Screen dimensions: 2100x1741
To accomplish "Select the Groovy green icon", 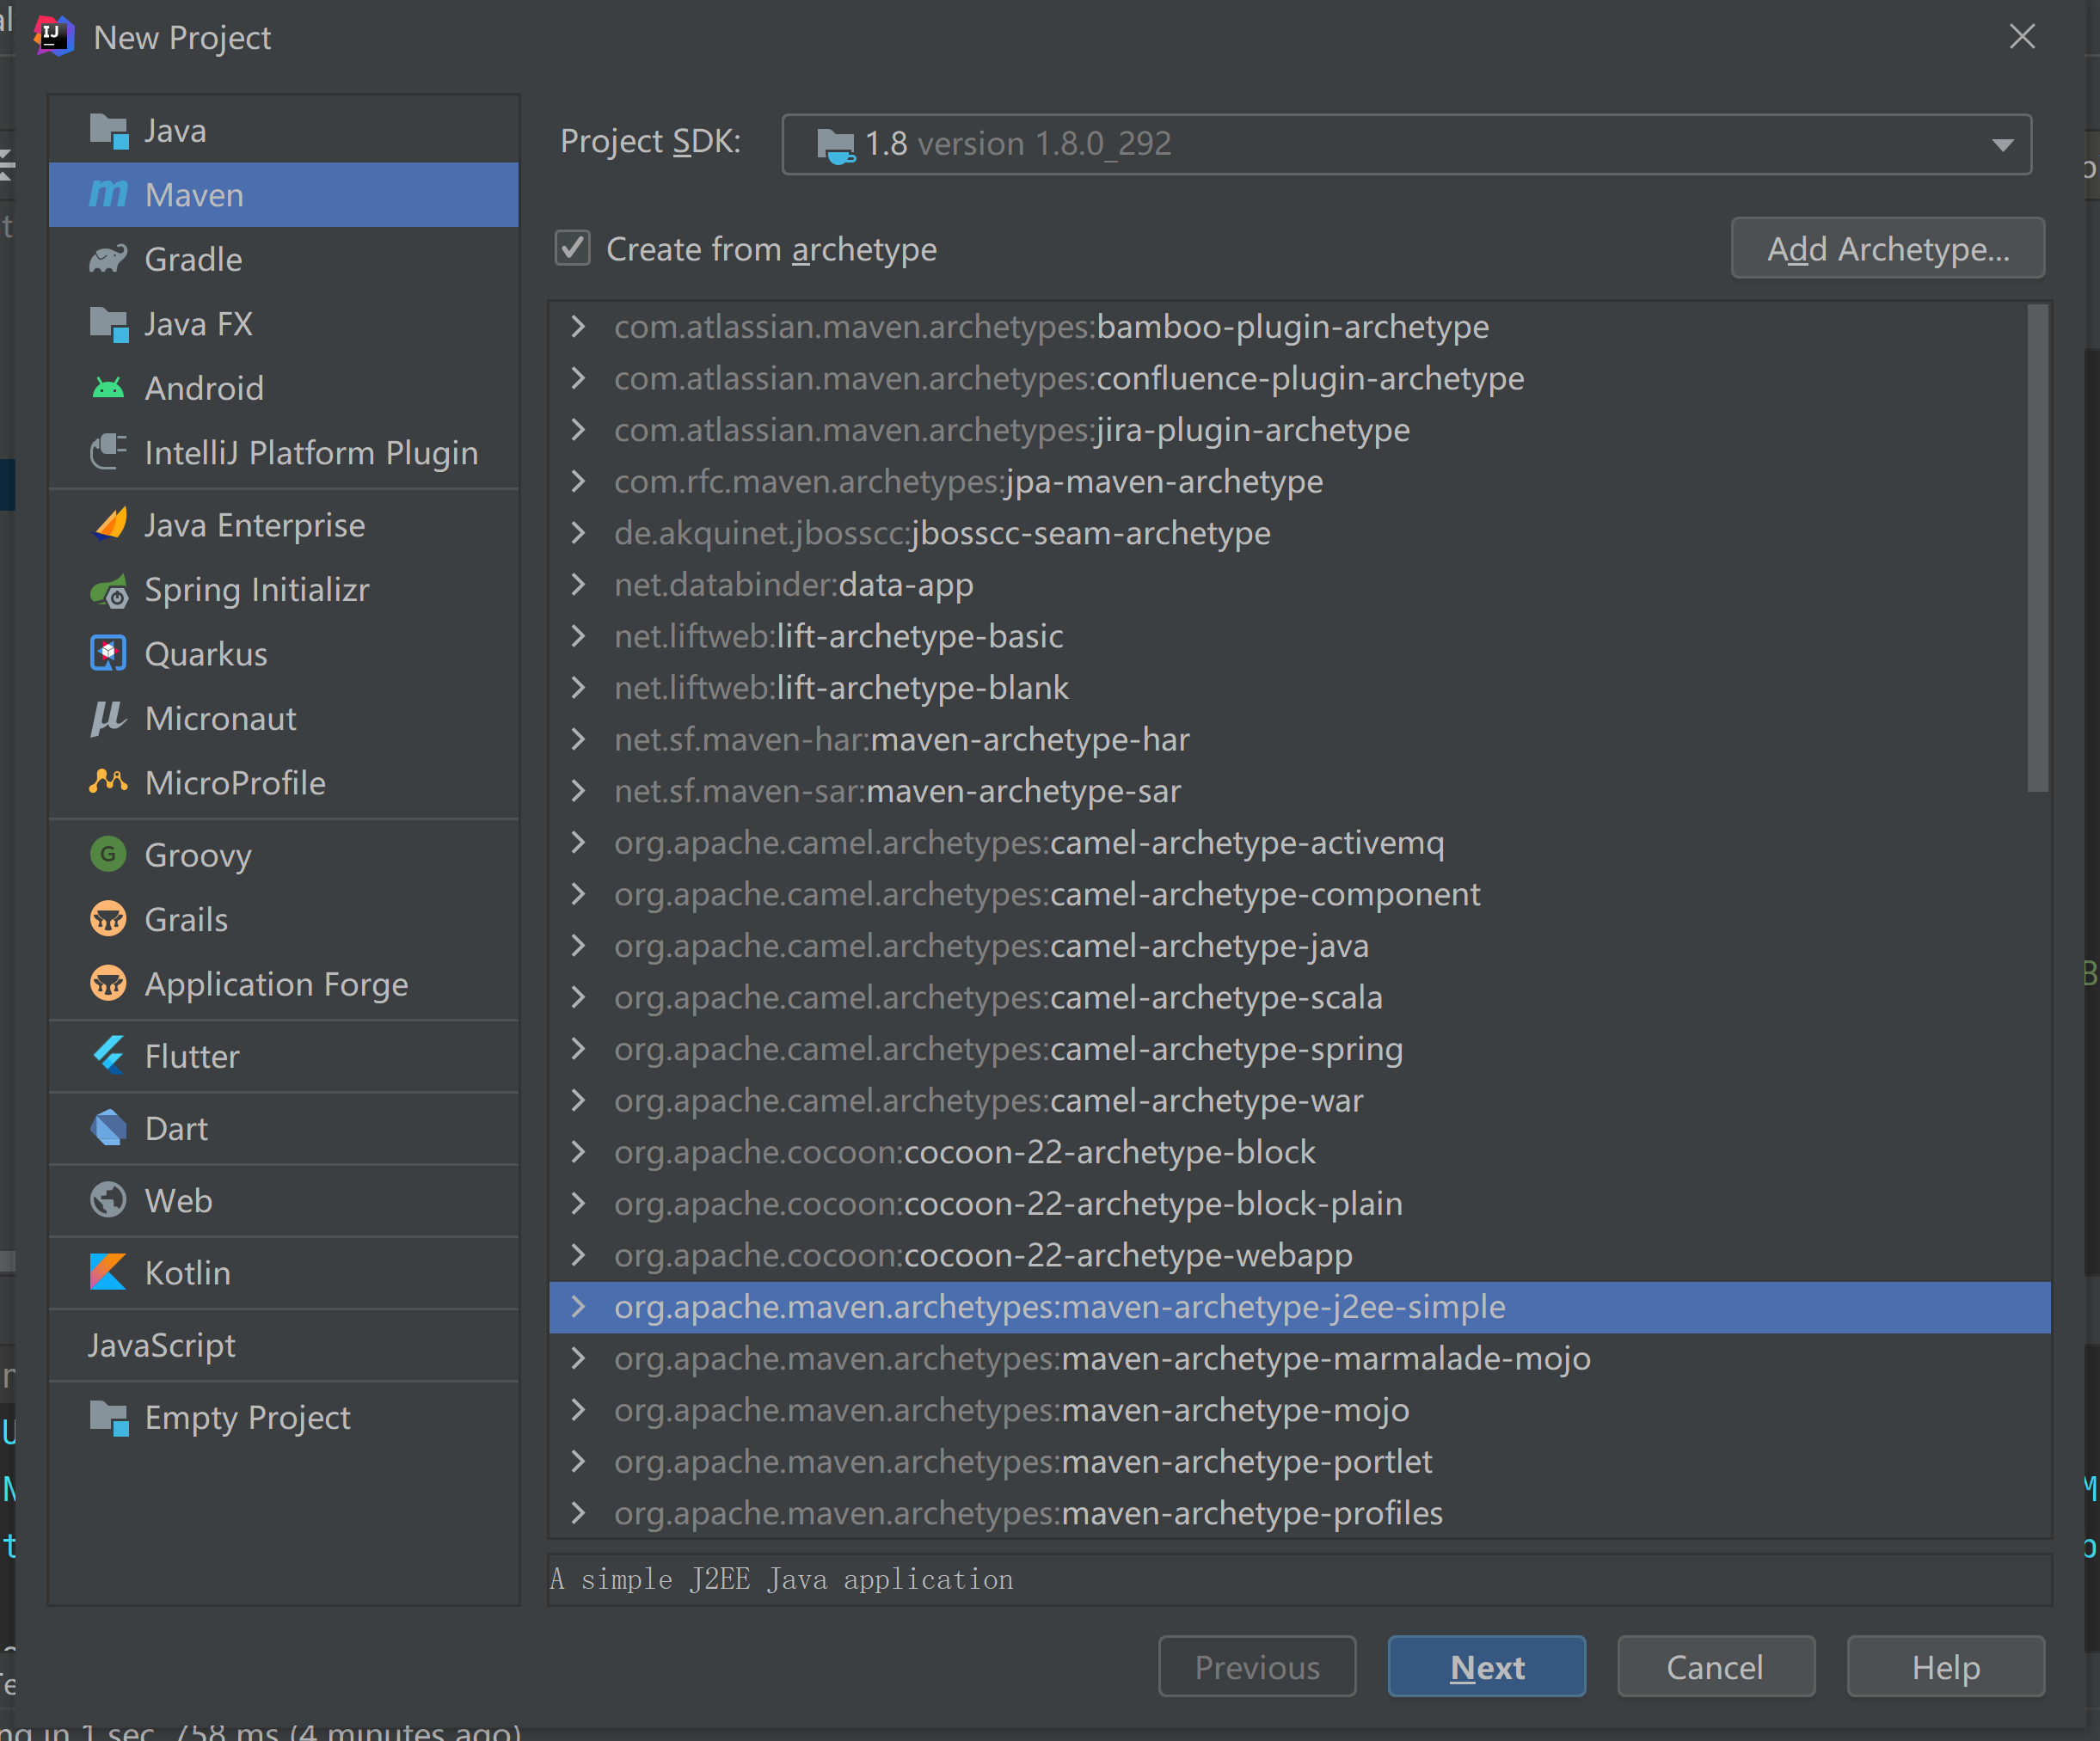I will click(x=108, y=855).
